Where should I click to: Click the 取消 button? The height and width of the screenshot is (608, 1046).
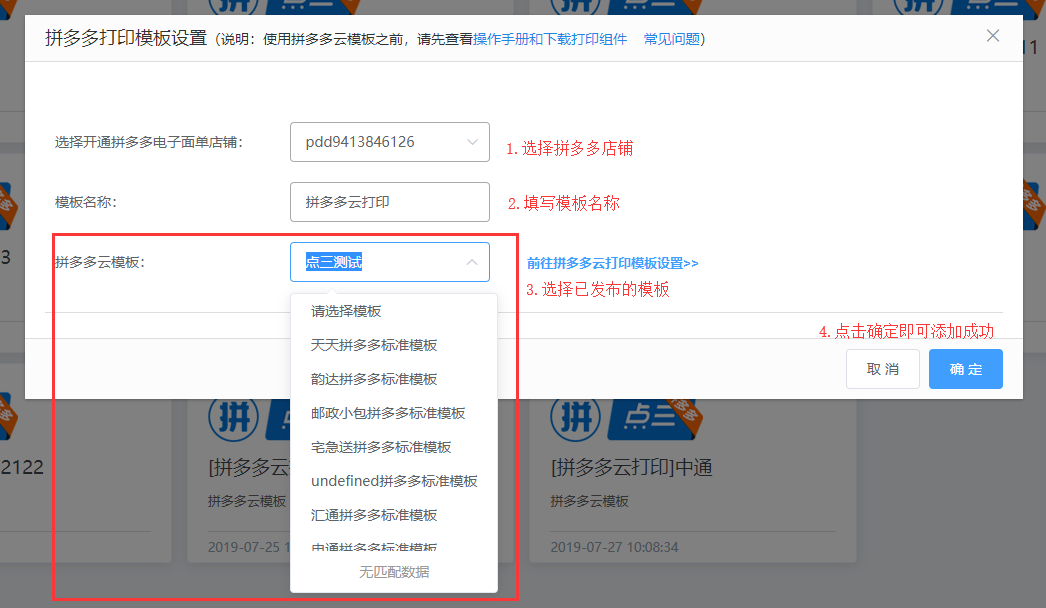point(883,369)
